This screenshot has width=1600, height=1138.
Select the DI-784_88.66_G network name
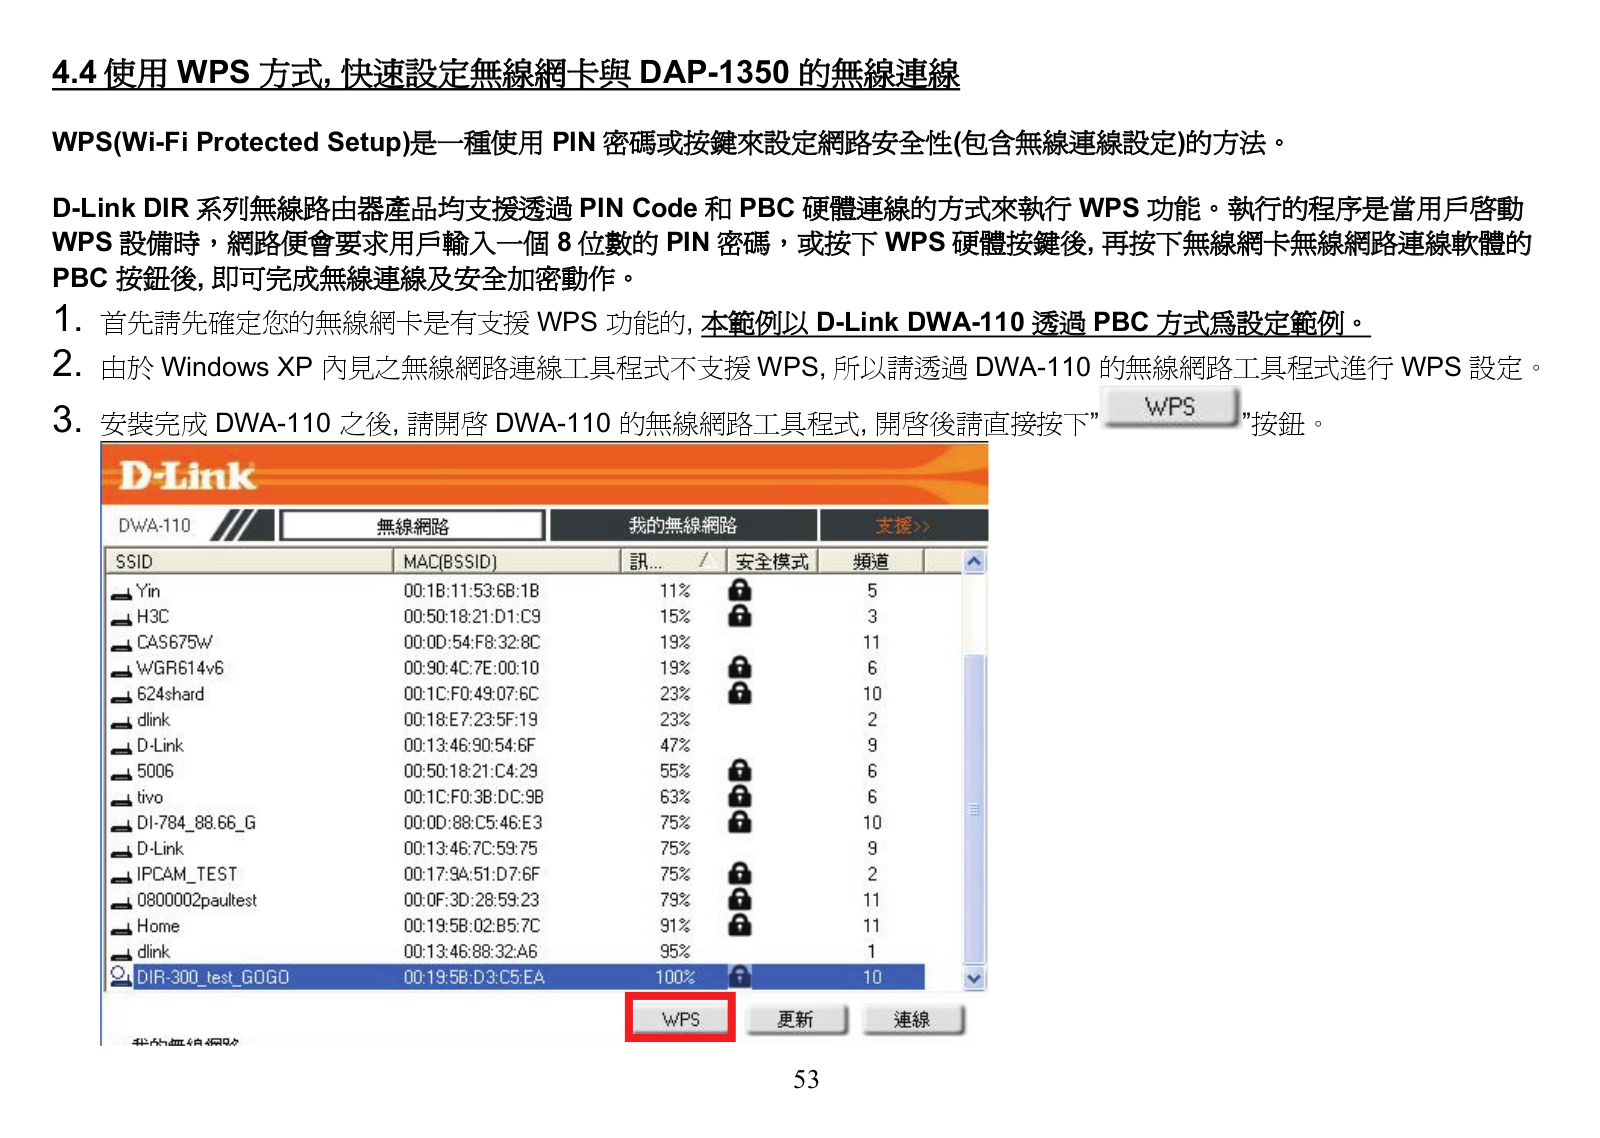pos(196,823)
